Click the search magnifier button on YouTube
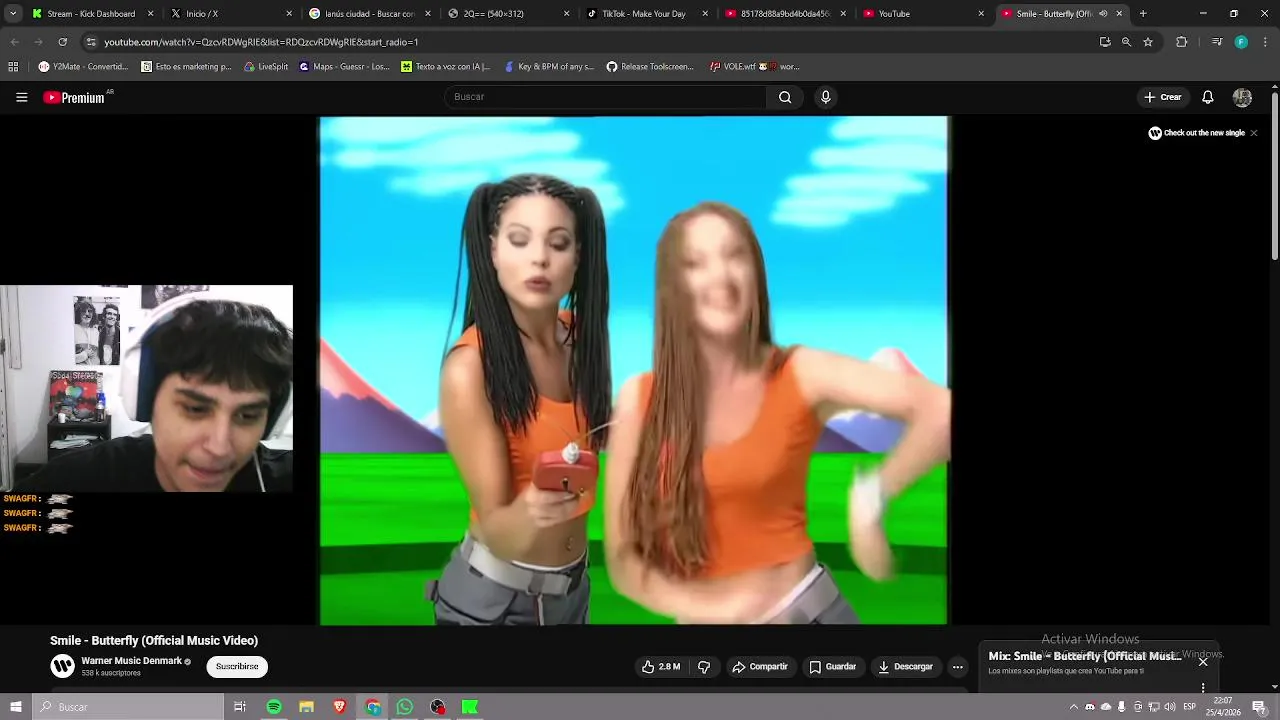This screenshot has width=1280, height=720. pos(785,97)
